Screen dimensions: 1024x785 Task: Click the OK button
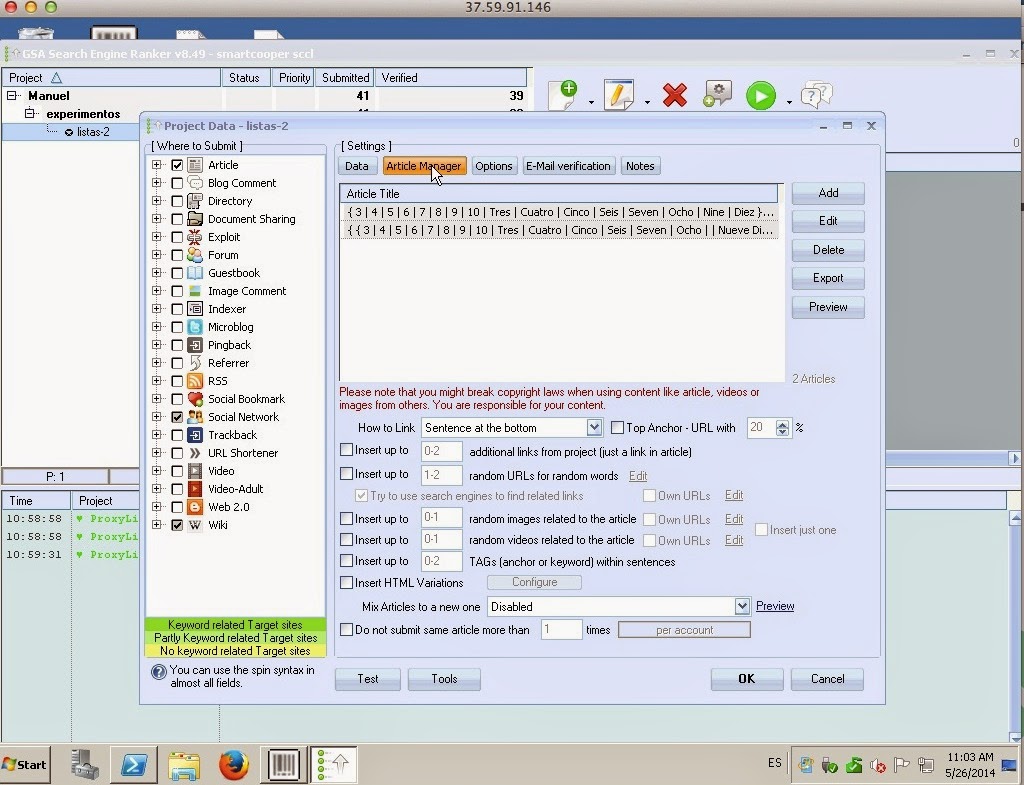(746, 679)
